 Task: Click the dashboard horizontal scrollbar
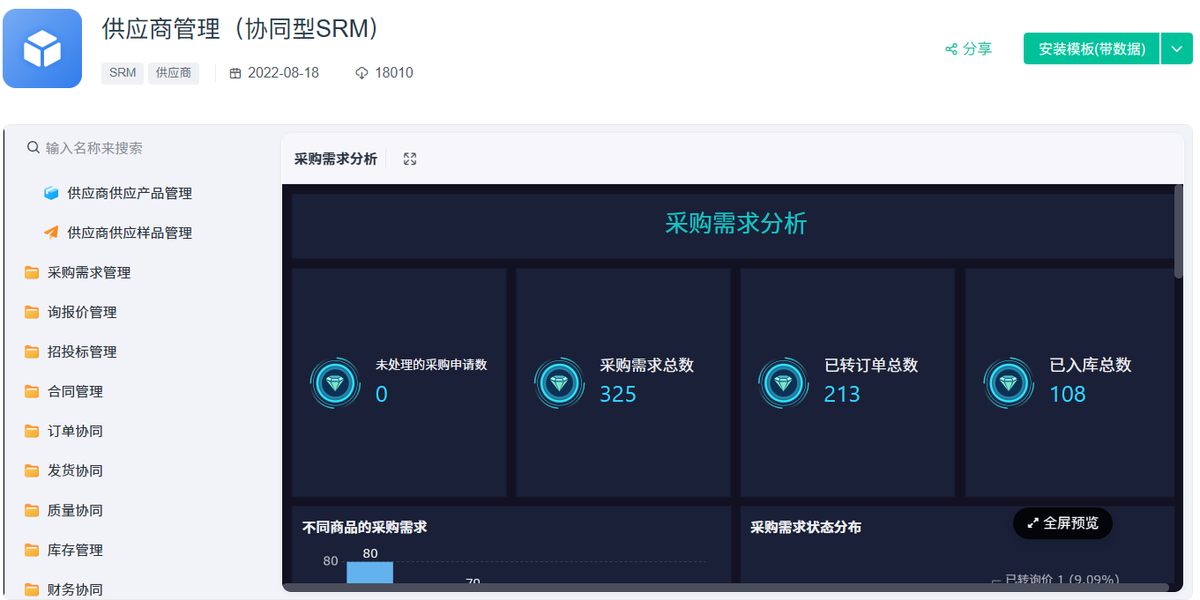727,587
